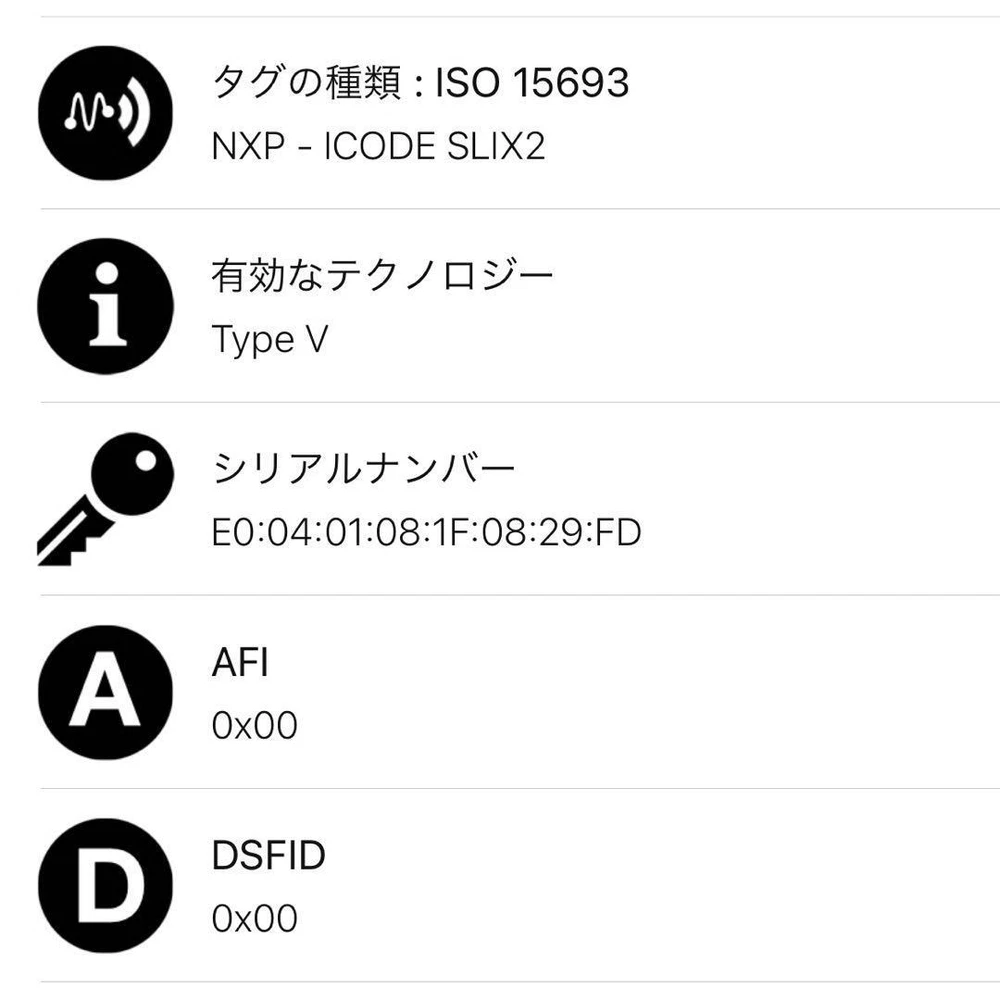Tap the ISO 15693 standard text
Image resolution: width=1000 pixels, height=1000 pixels.
(532, 83)
